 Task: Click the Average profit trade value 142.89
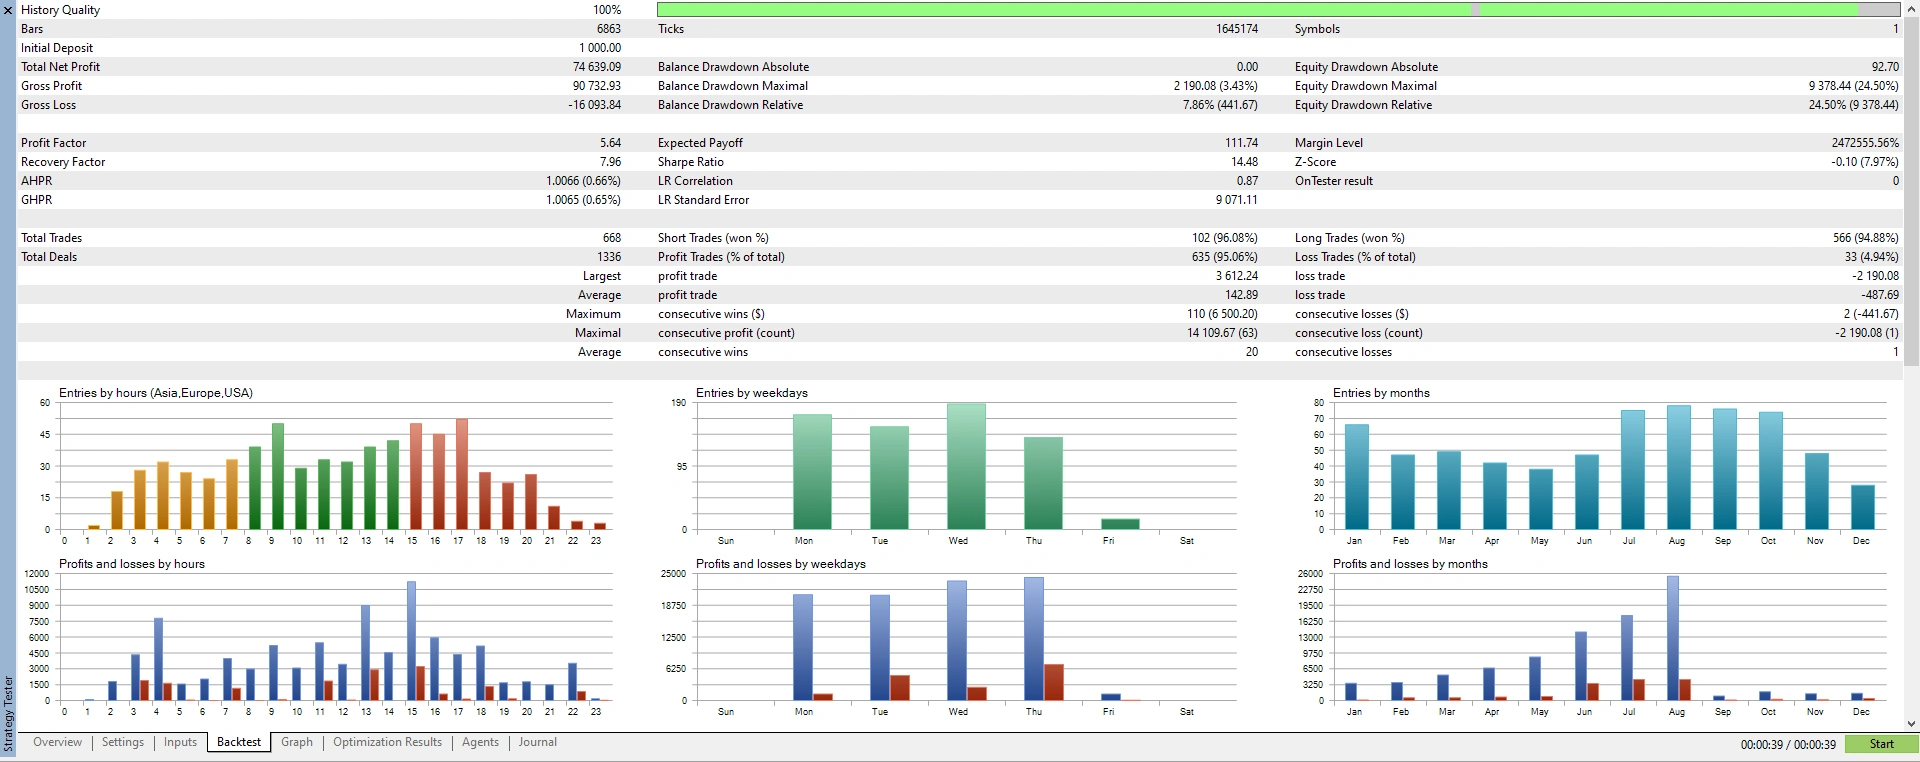coord(1241,295)
